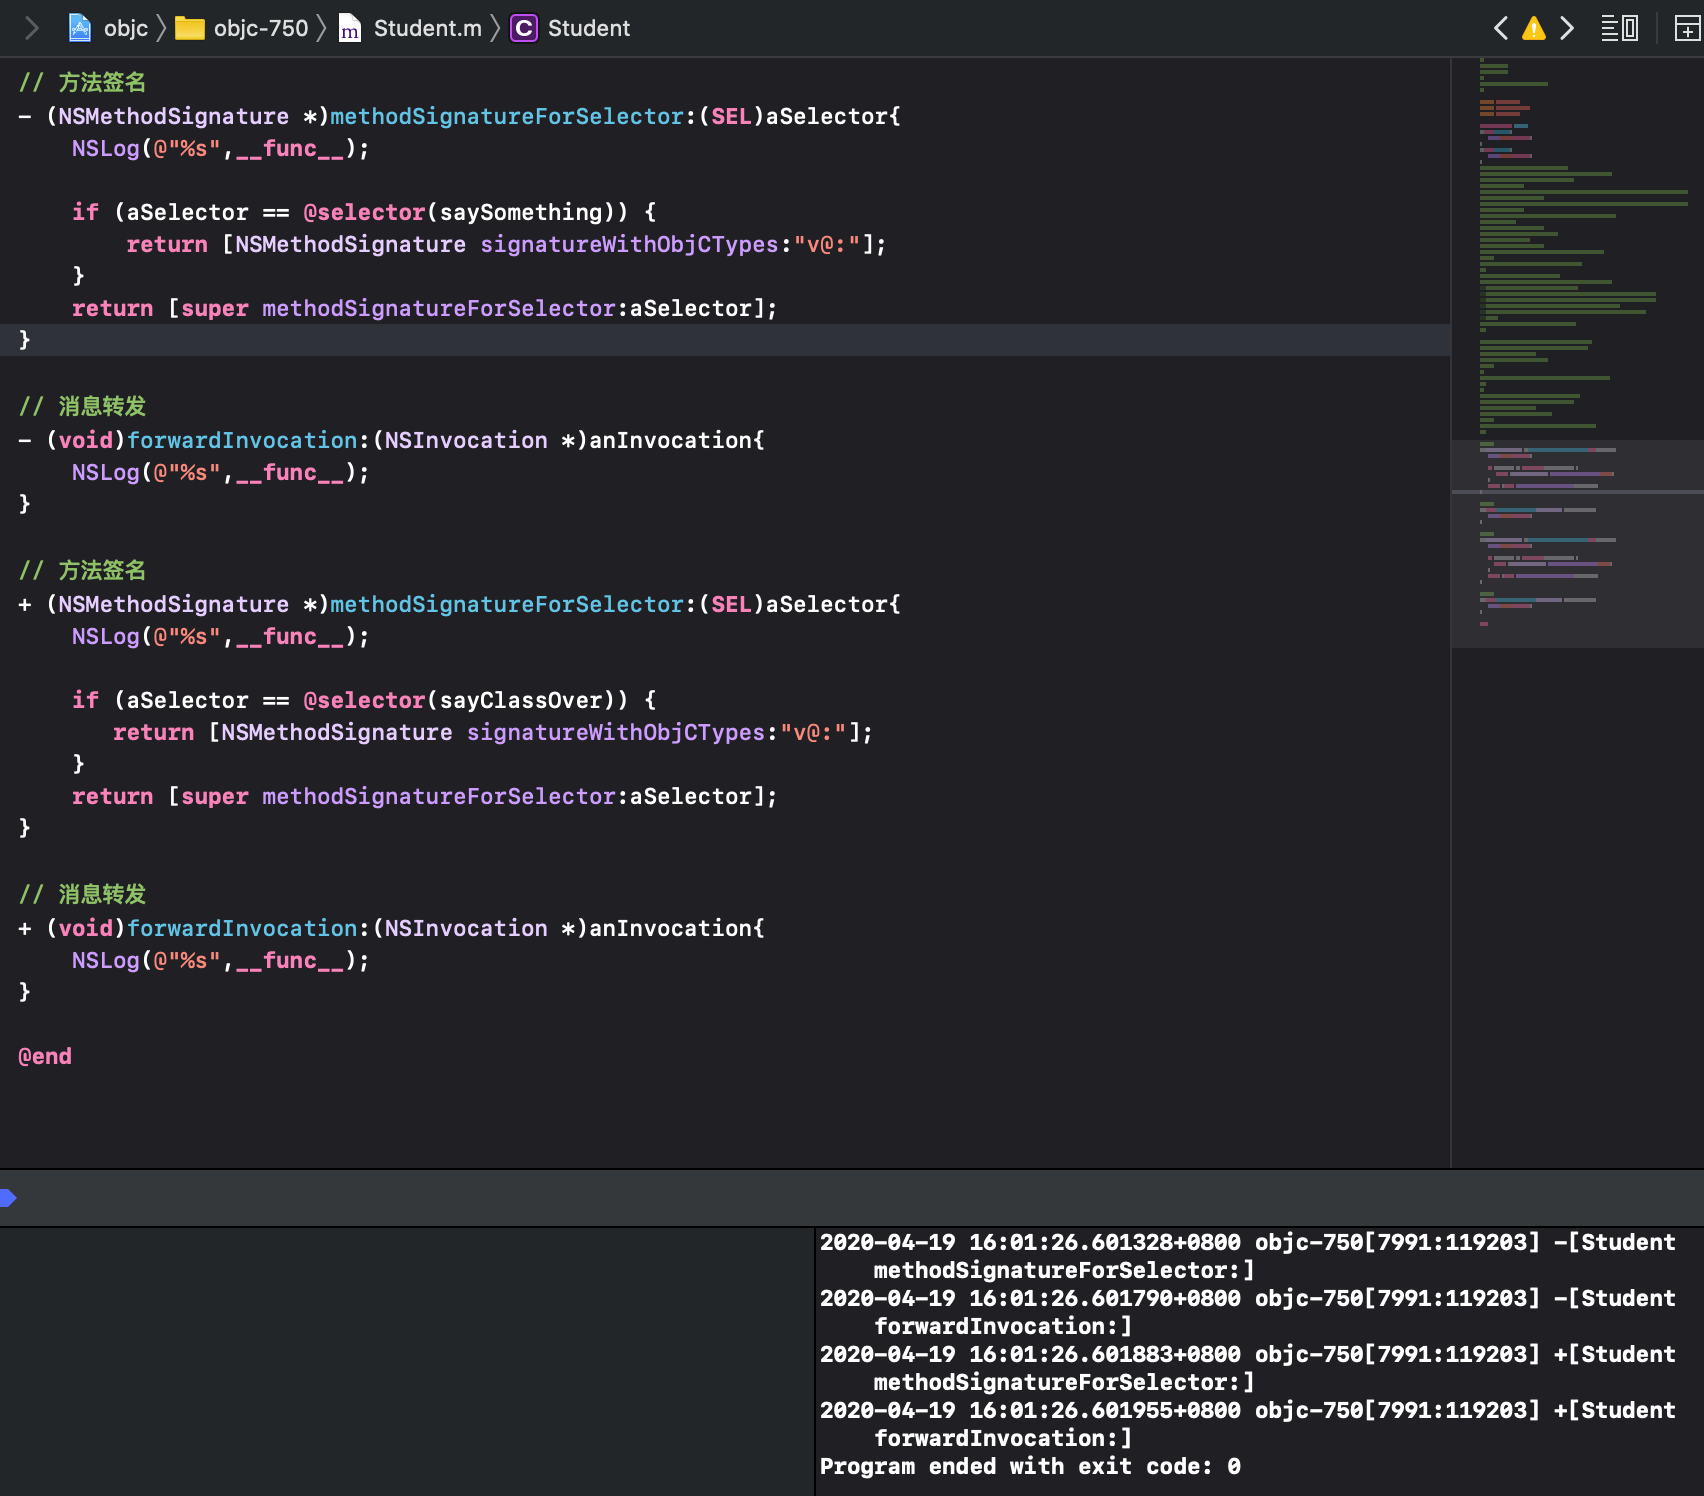The height and width of the screenshot is (1496, 1704).
Task: Click the purple C class icon
Action: click(523, 28)
